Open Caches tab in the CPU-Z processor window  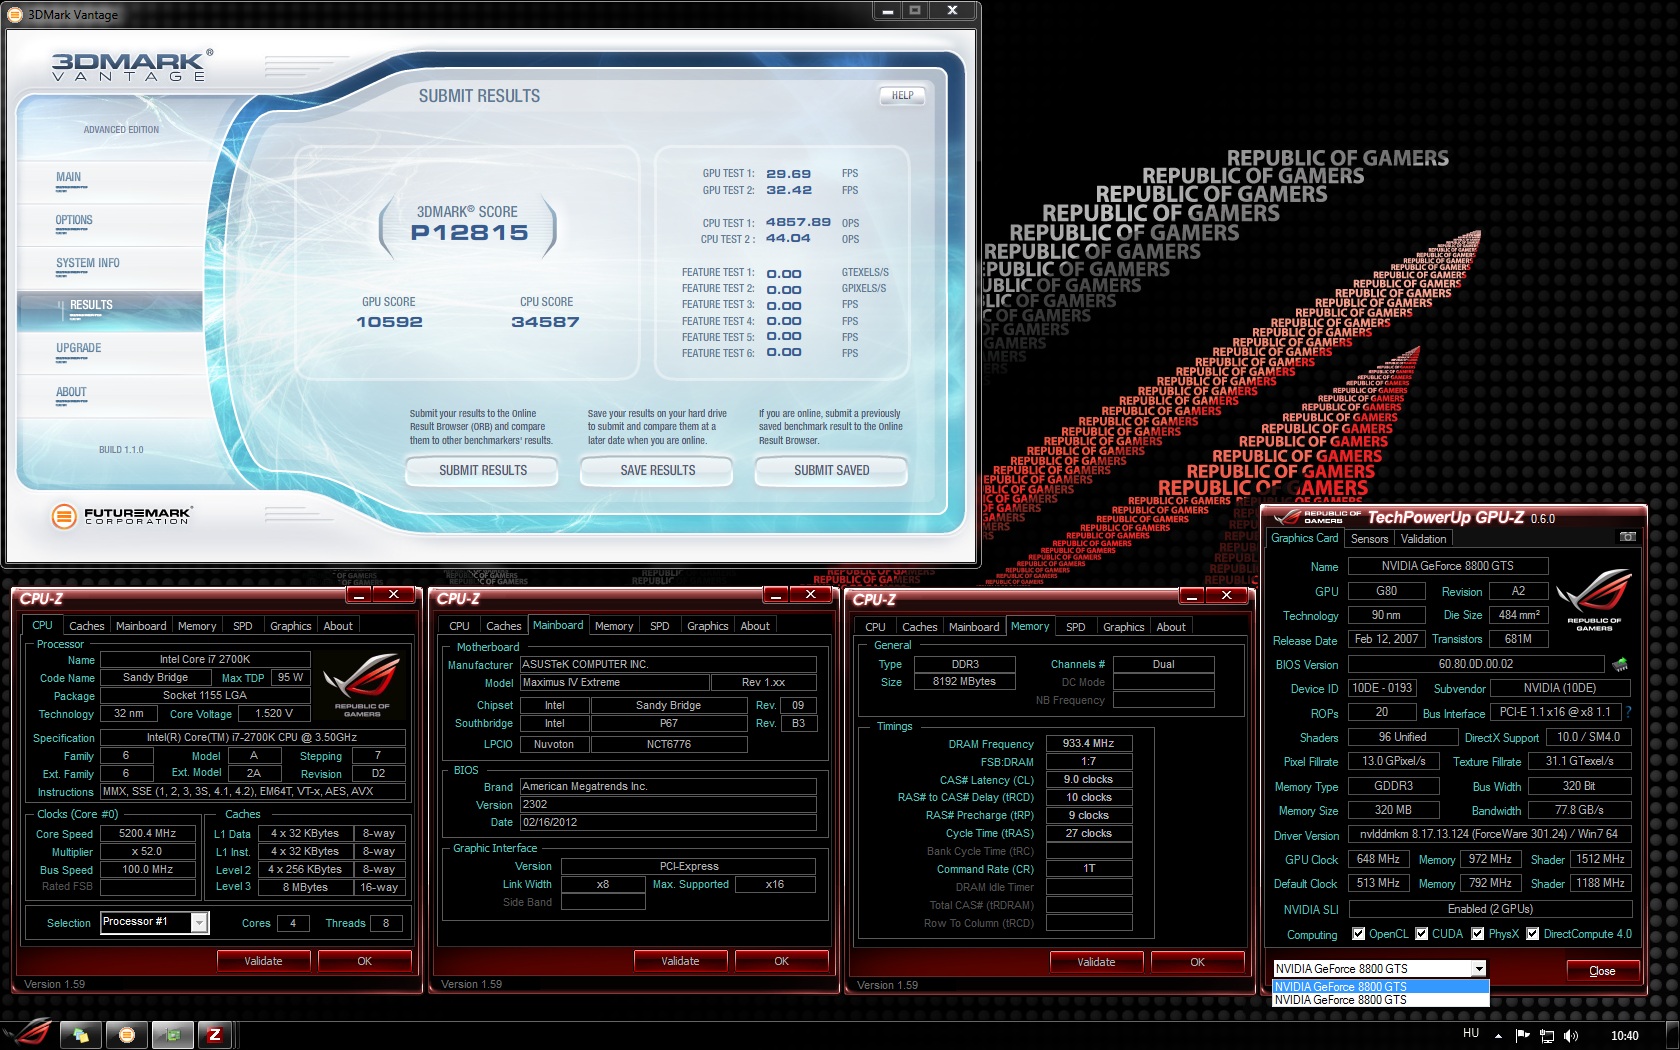86,626
